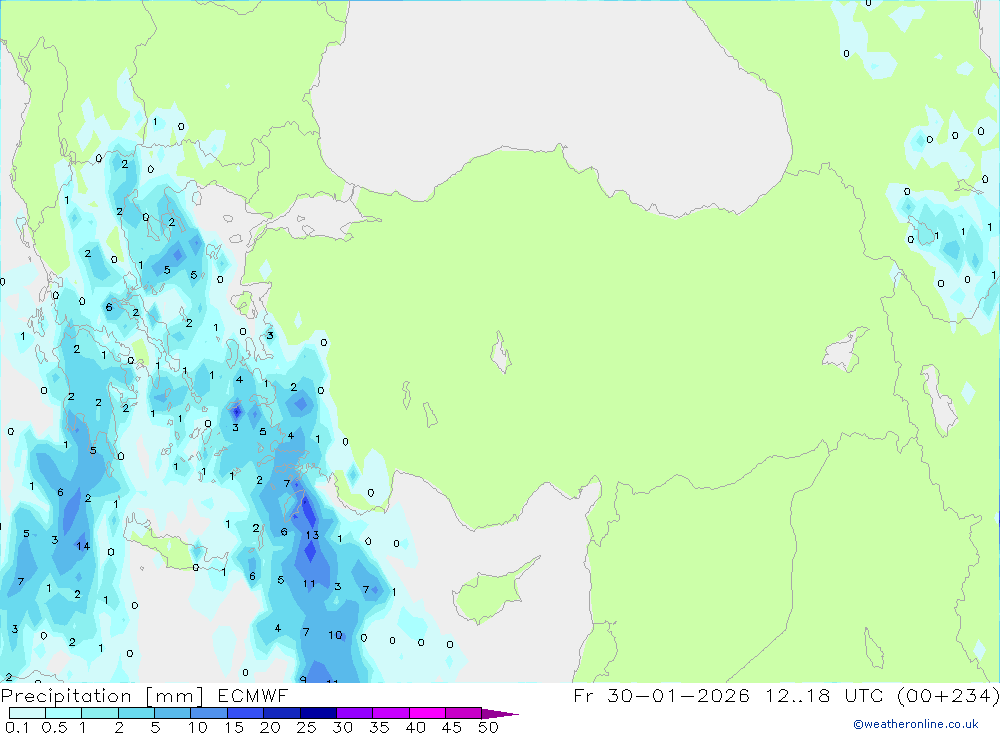
Task: Click the '45' legend scale label
Action: (x=452, y=727)
